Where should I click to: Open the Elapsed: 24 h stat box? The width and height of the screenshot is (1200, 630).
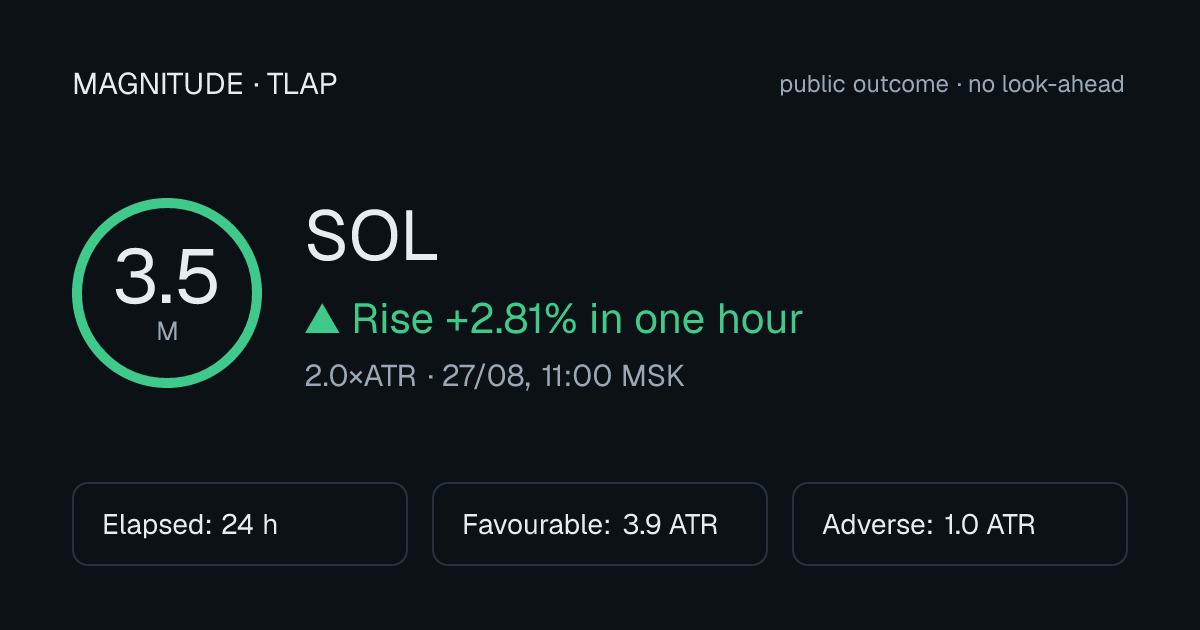(240, 524)
